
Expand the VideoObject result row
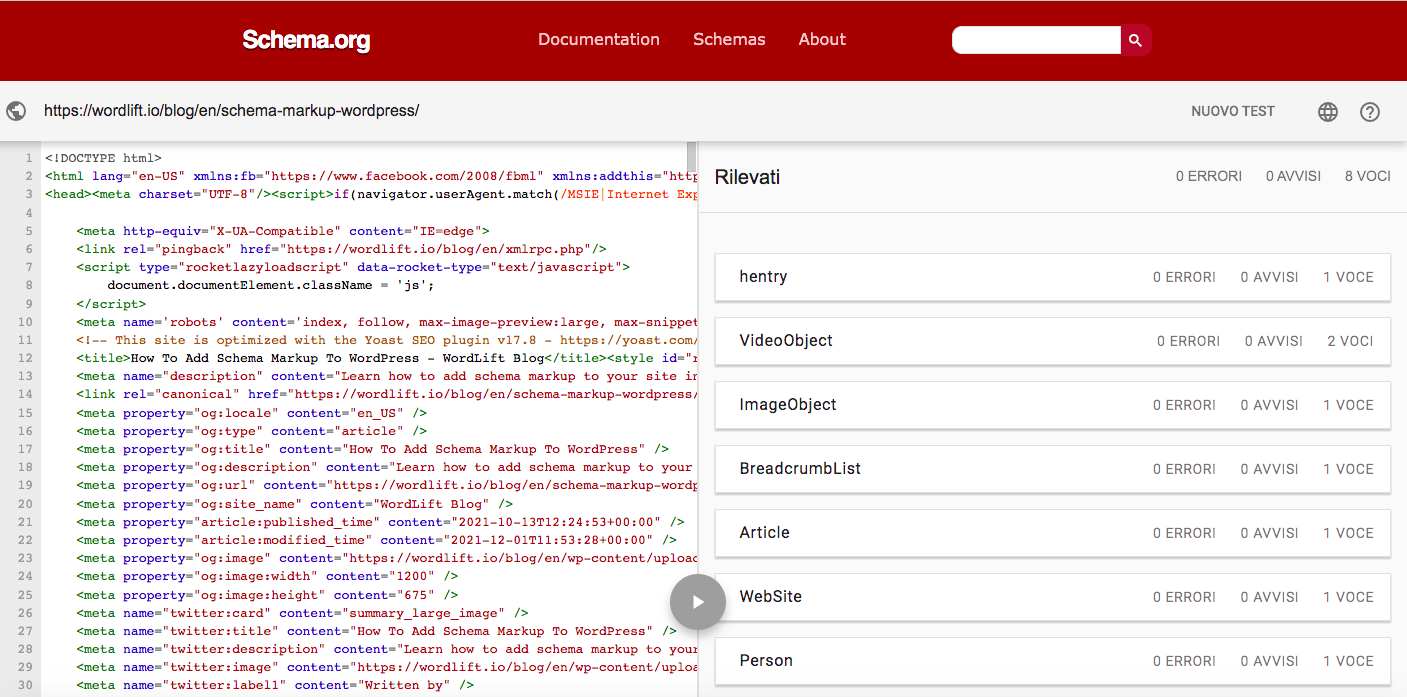1053,341
